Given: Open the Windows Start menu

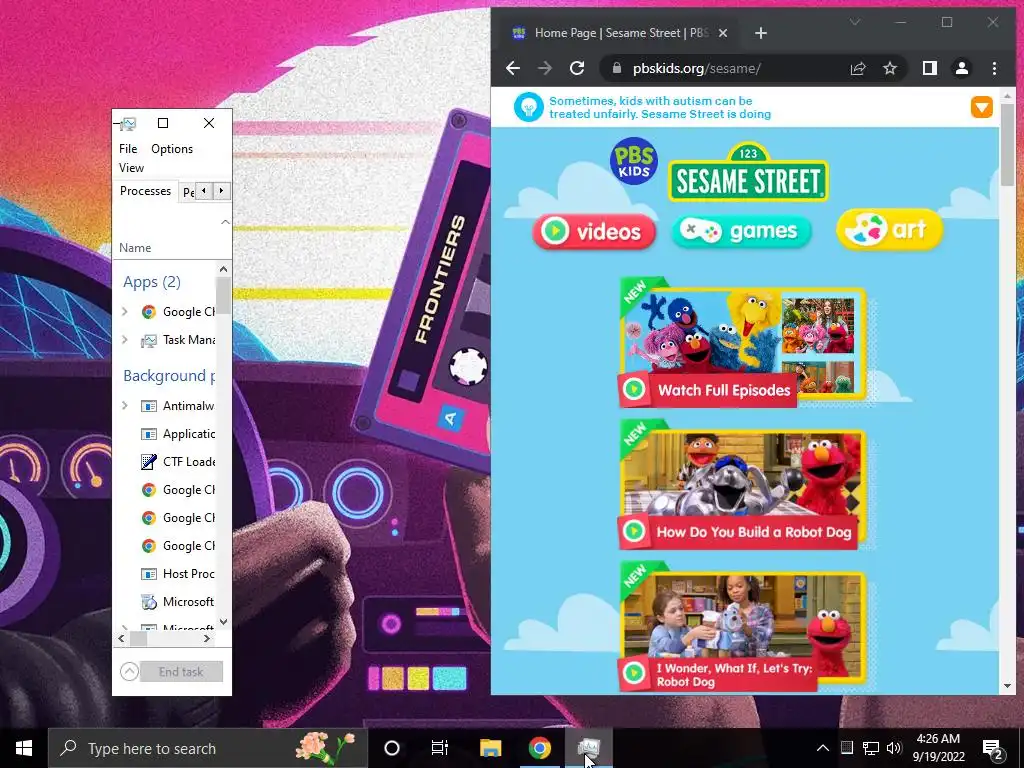Looking at the screenshot, I should pos(24,748).
